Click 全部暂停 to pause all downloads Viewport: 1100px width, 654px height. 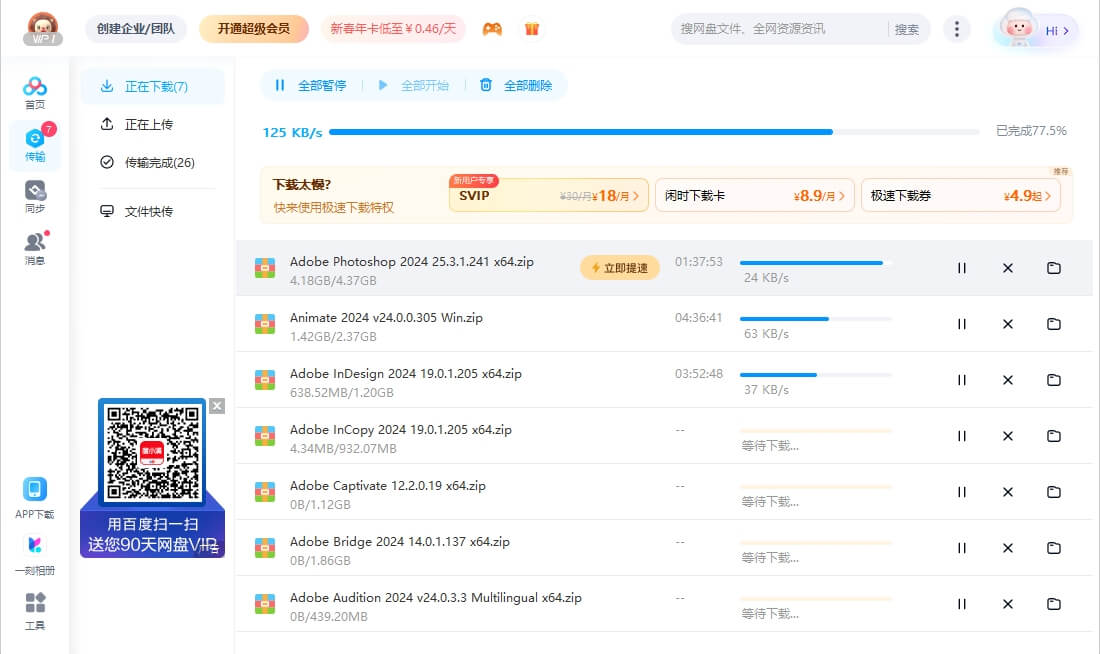click(311, 86)
